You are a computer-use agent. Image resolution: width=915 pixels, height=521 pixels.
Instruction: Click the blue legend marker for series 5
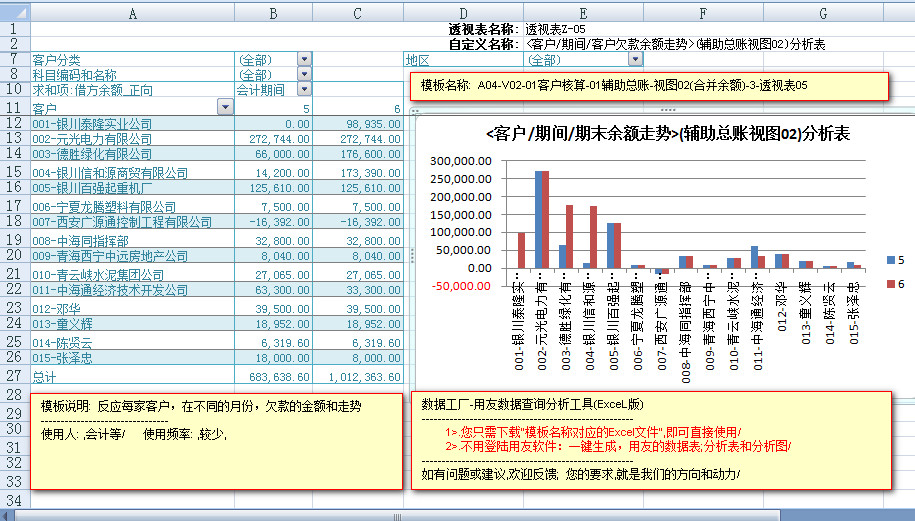pyautogui.click(x=891, y=260)
